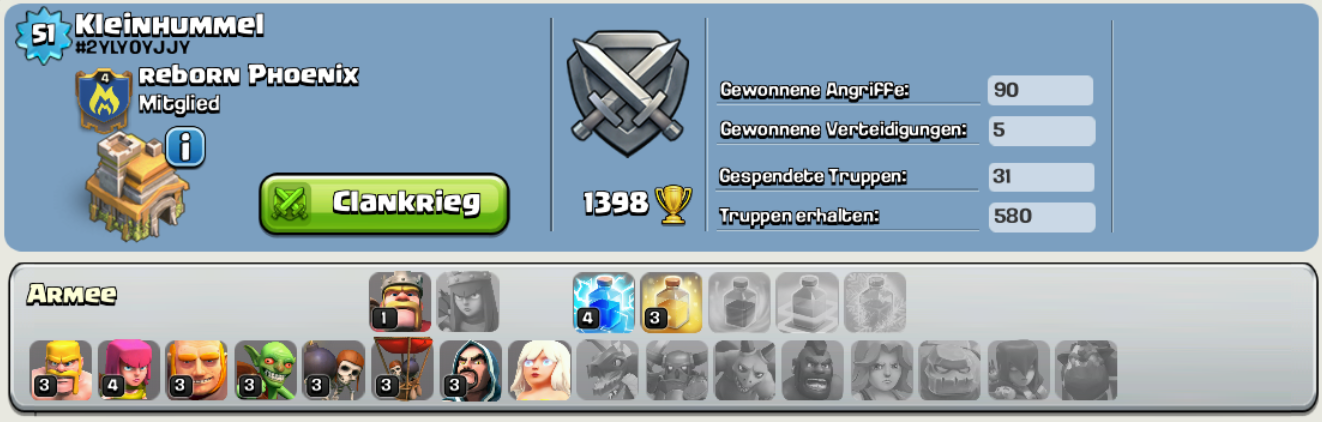Select the Healer troop icon
1322x422 pixels.
click(x=539, y=370)
